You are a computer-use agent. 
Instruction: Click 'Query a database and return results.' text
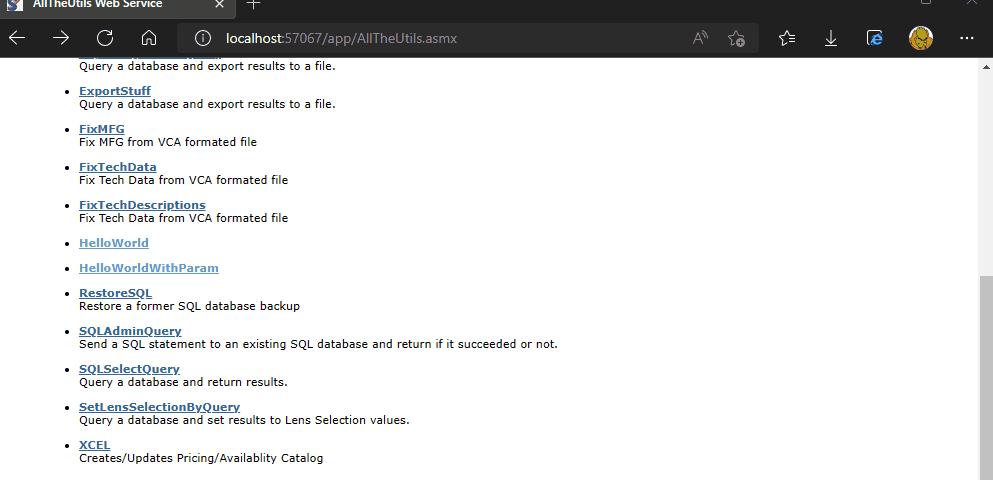coord(183,382)
